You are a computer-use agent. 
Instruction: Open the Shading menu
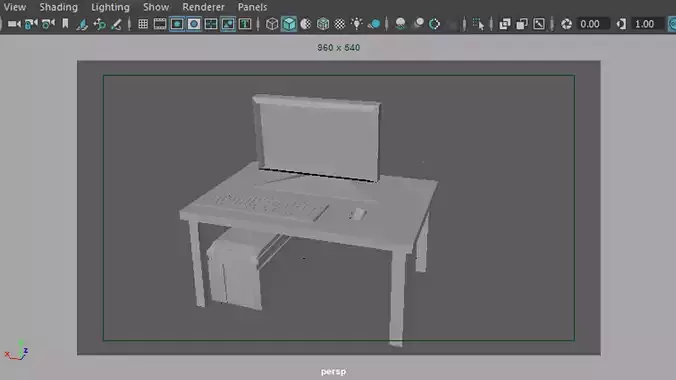pos(59,7)
